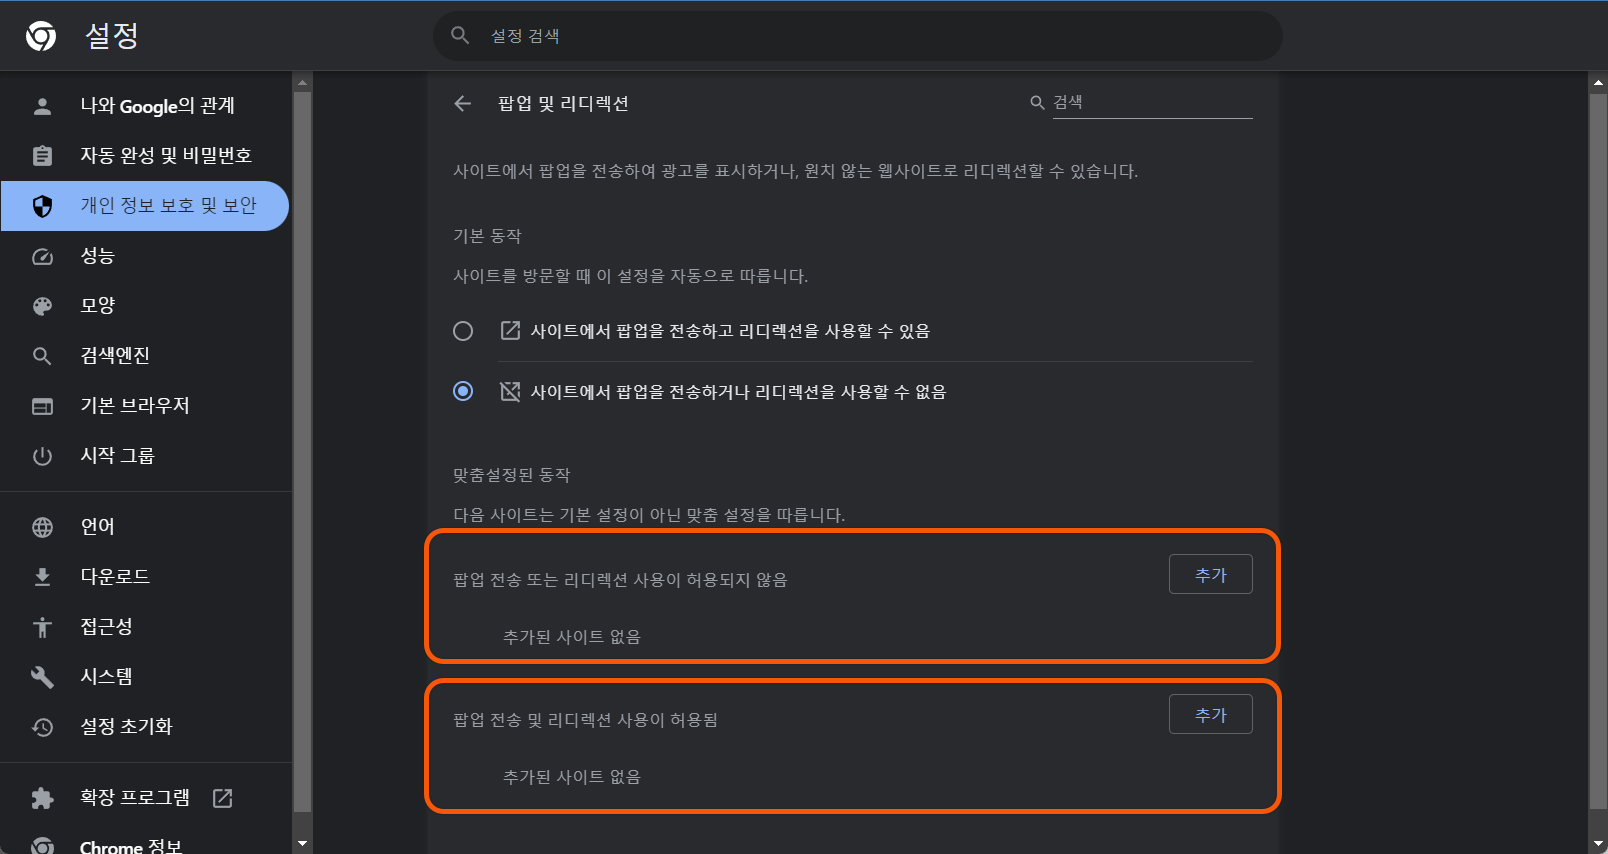Open the 검색엔진 settings section
Viewport: 1608px width, 854px height.
tap(146, 356)
